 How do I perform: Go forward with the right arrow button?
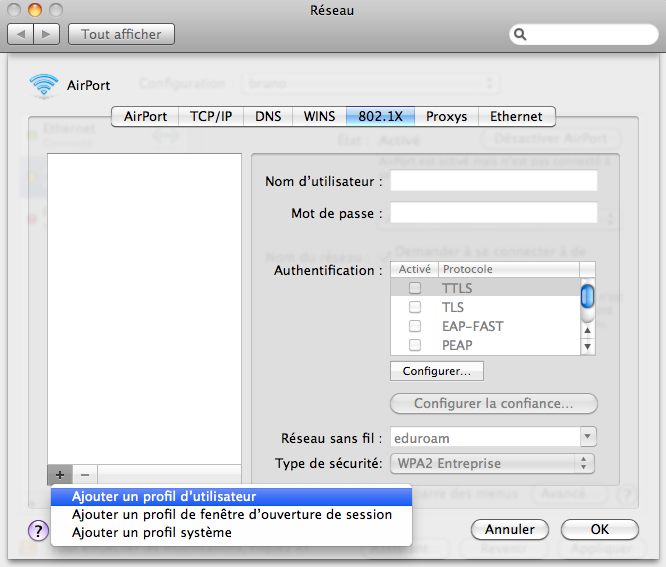point(48,34)
